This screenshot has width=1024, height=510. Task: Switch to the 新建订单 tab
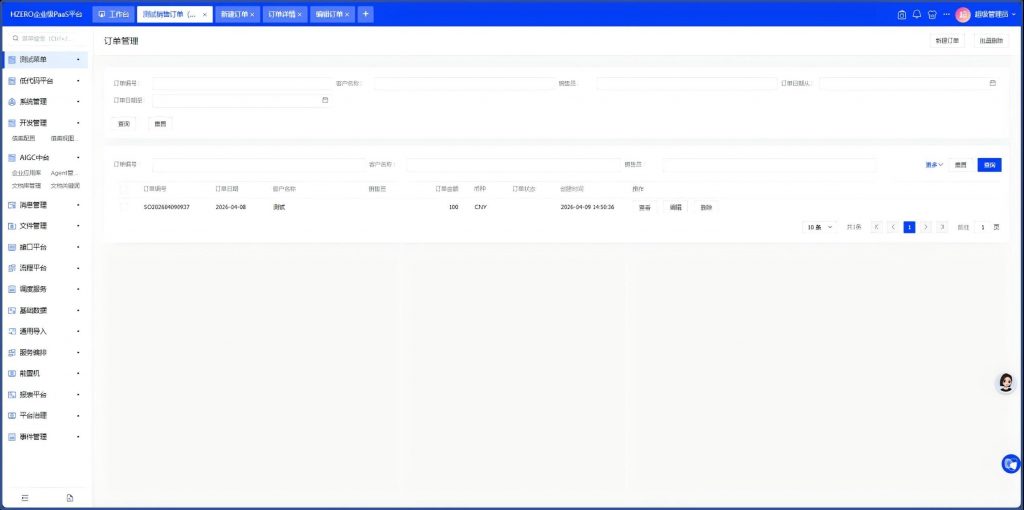pos(234,14)
